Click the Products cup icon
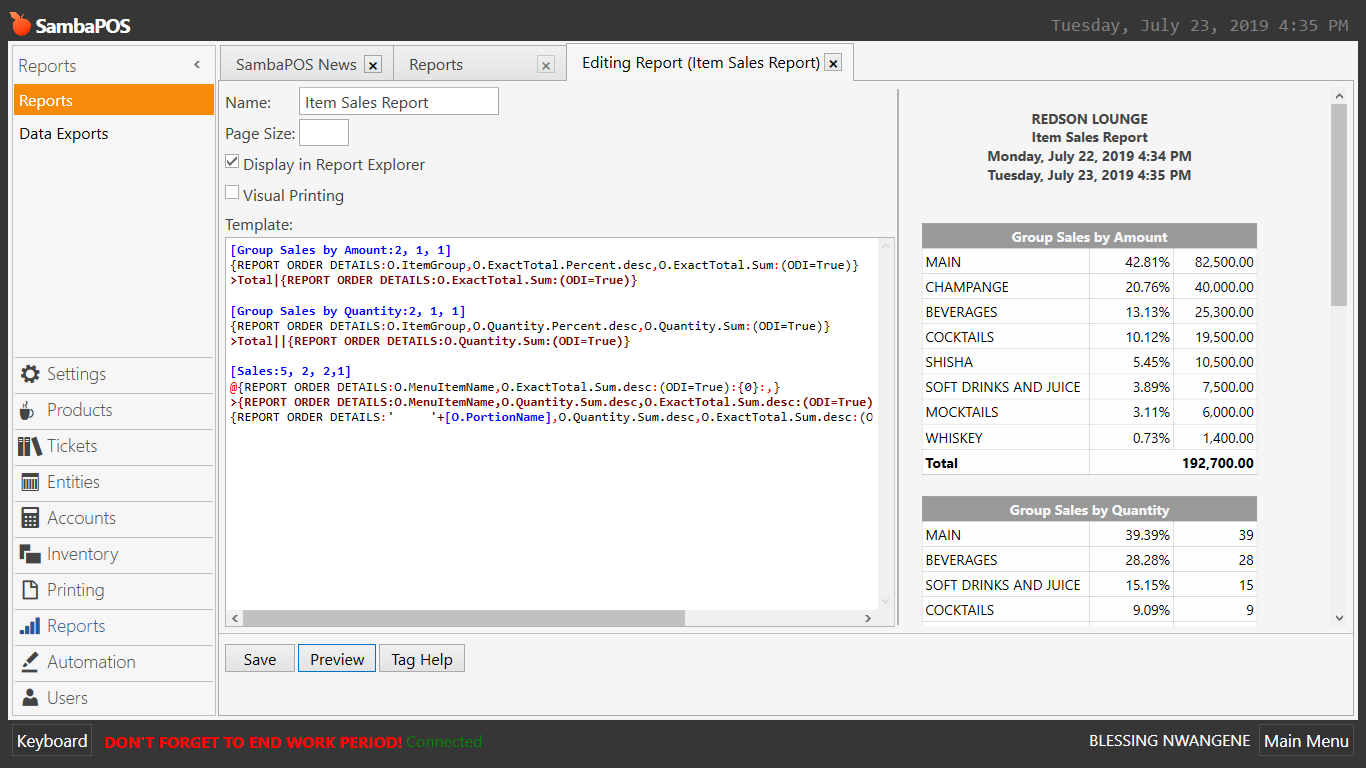This screenshot has width=1366, height=768. 28,410
